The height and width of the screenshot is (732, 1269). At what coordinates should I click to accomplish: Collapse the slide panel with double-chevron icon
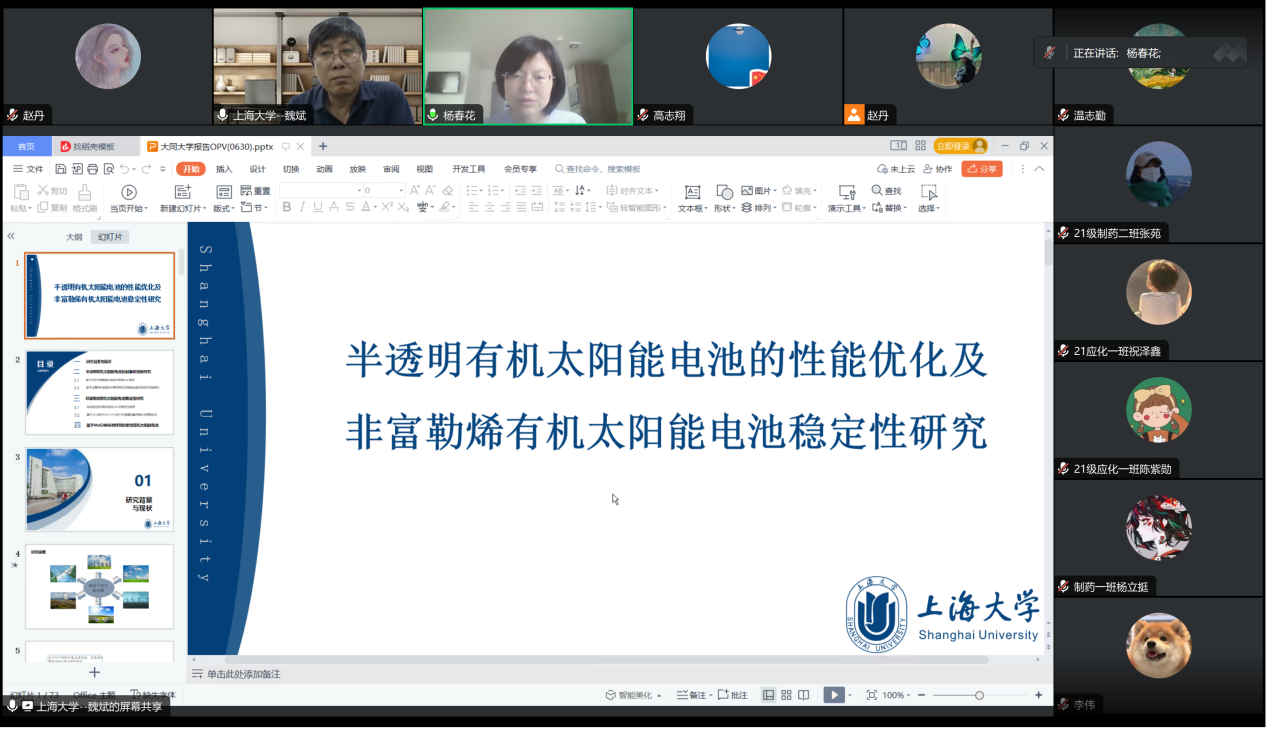[11, 236]
